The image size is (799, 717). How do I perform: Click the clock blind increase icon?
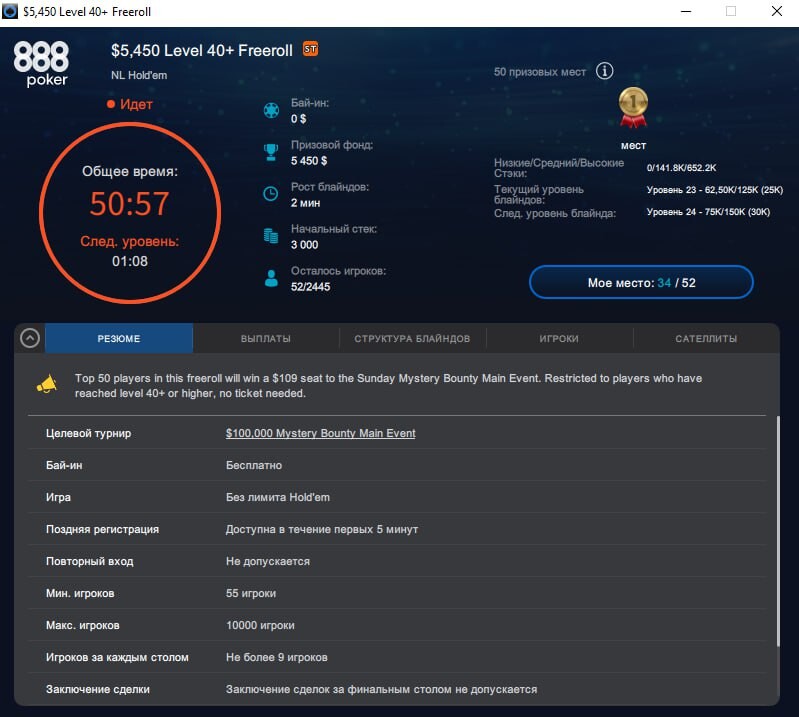tap(270, 194)
